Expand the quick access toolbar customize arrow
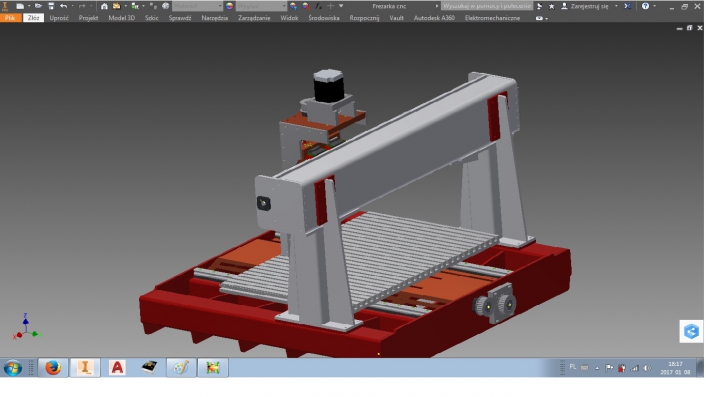This screenshot has height=397, width=706. (x=341, y=6)
